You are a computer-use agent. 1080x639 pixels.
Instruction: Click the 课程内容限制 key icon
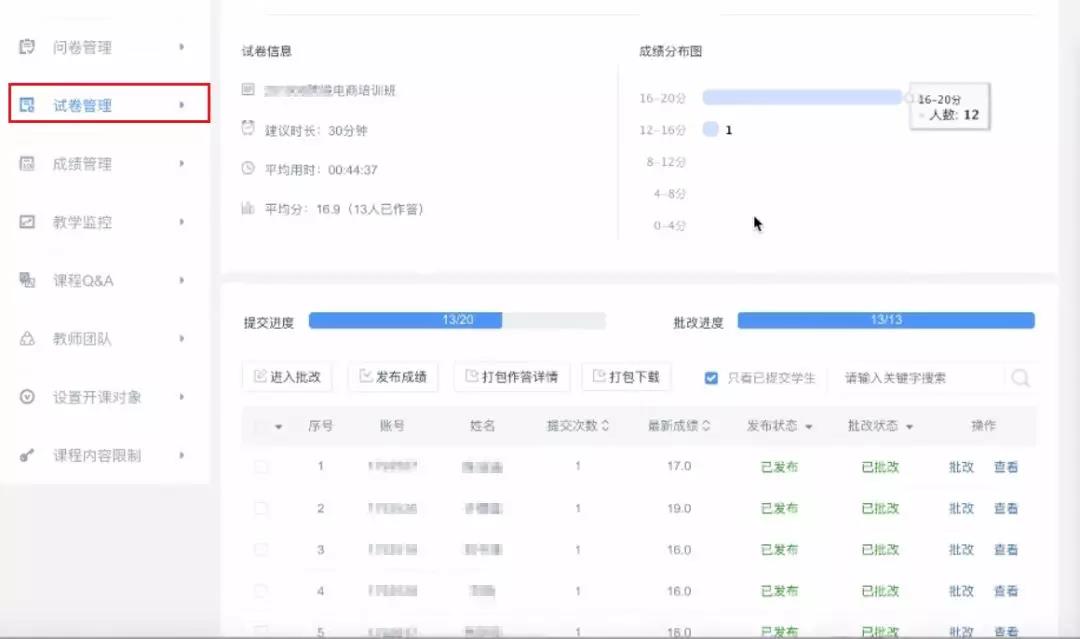[27, 455]
